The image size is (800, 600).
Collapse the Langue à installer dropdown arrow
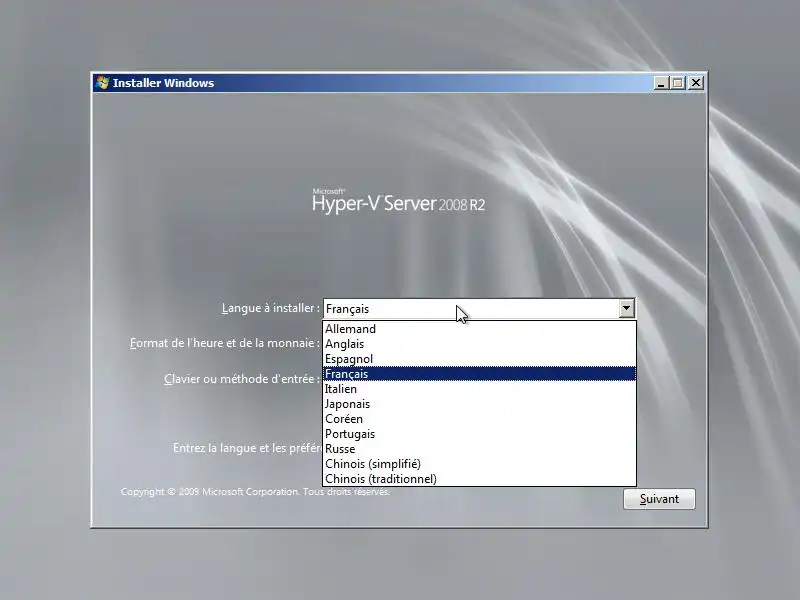pyautogui.click(x=627, y=309)
